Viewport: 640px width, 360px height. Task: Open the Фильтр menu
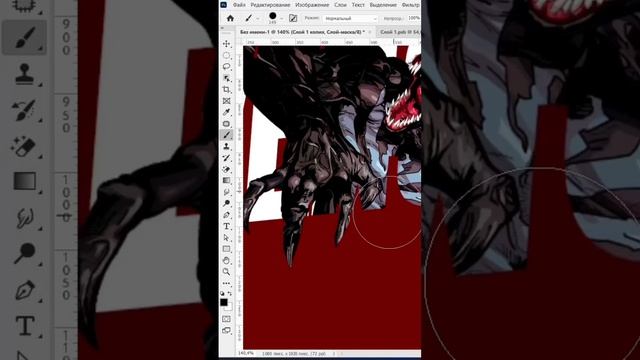[411, 5]
